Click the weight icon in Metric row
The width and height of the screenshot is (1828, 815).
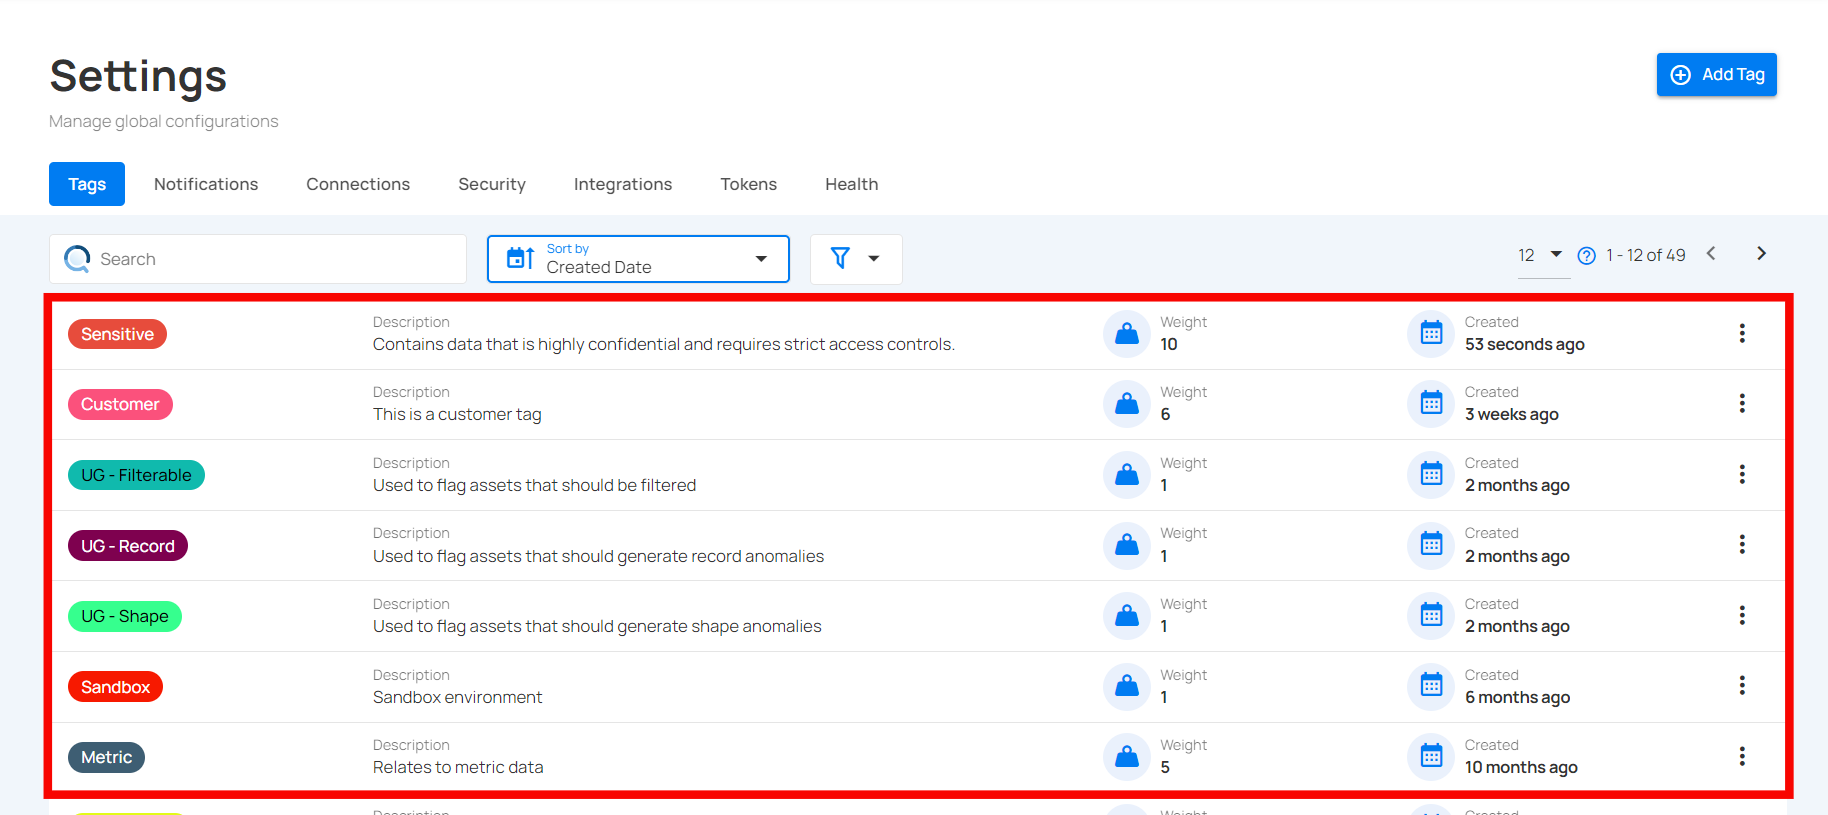click(x=1127, y=756)
